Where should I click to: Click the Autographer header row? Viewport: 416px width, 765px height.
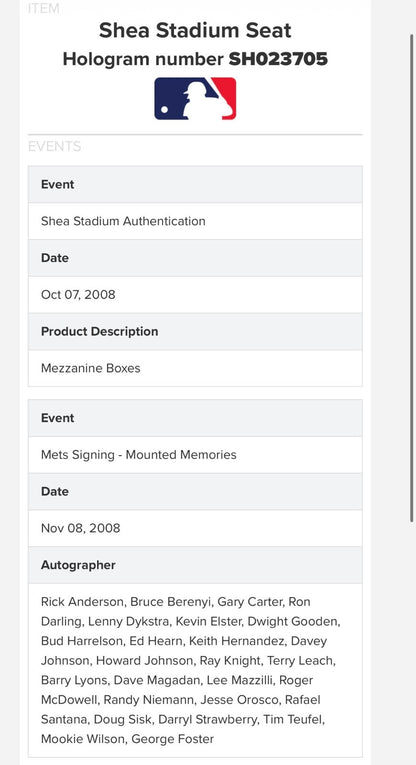coord(195,565)
